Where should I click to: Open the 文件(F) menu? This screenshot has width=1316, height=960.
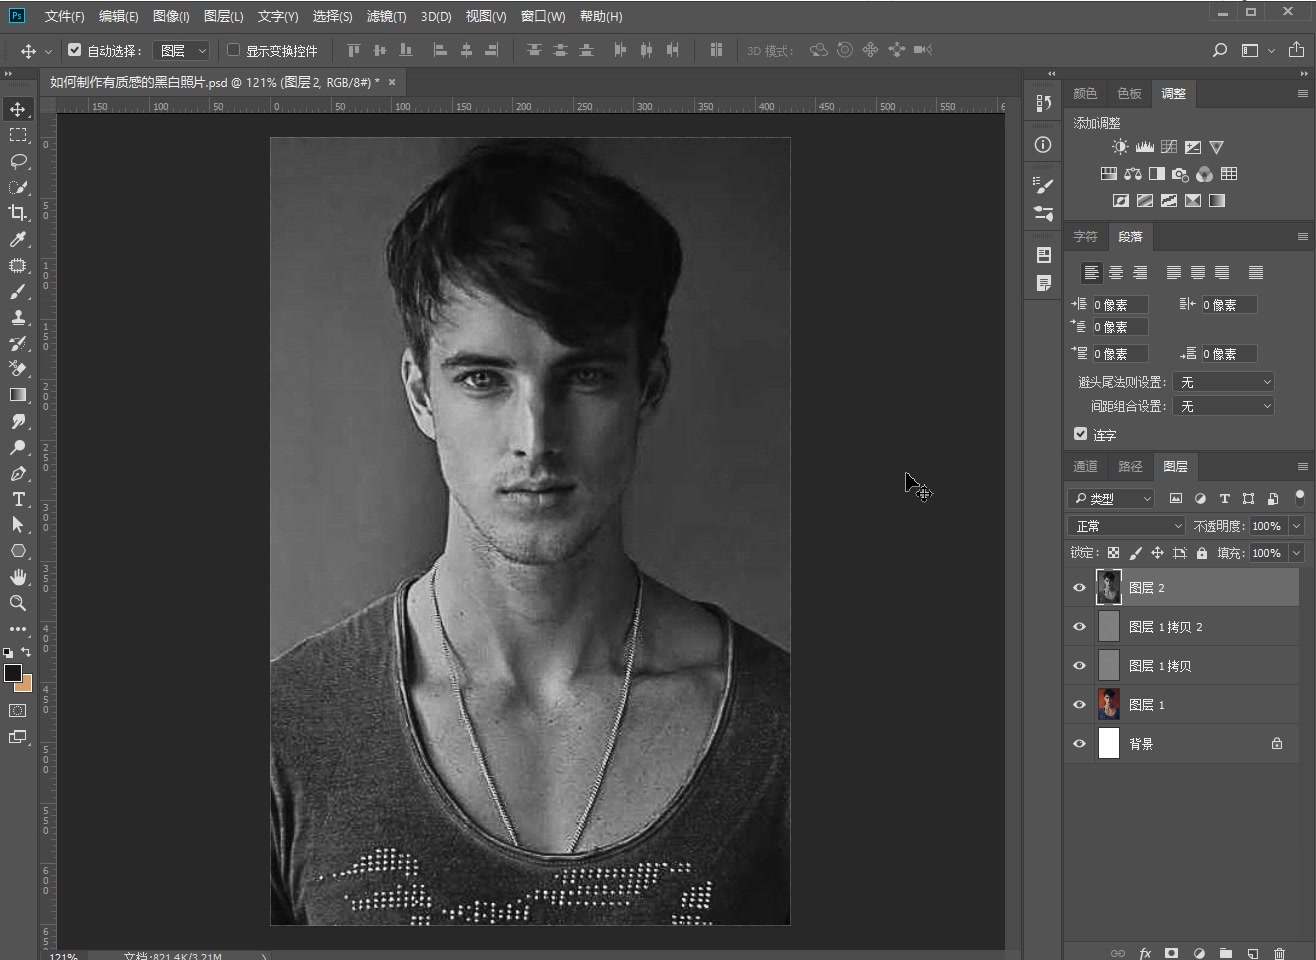point(65,16)
